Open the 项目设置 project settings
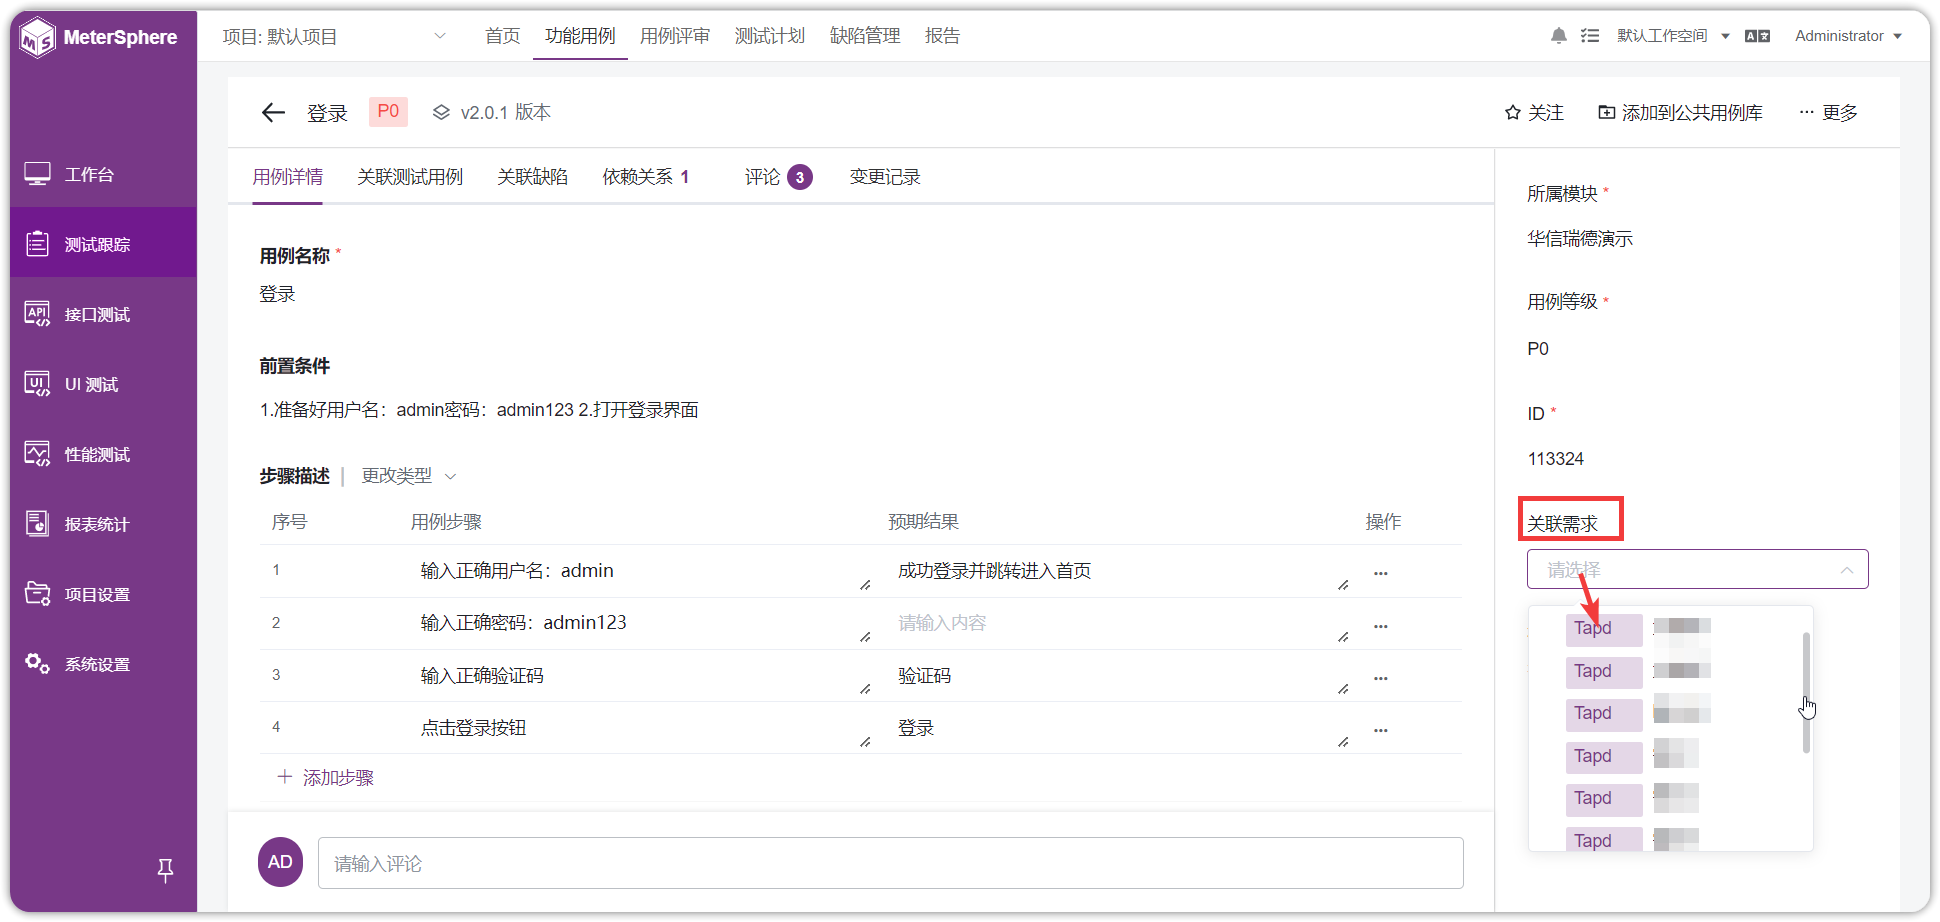Image resolution: width=1940 pixels, height=922 pixels. pyautogui.click(x=103, y=594)
